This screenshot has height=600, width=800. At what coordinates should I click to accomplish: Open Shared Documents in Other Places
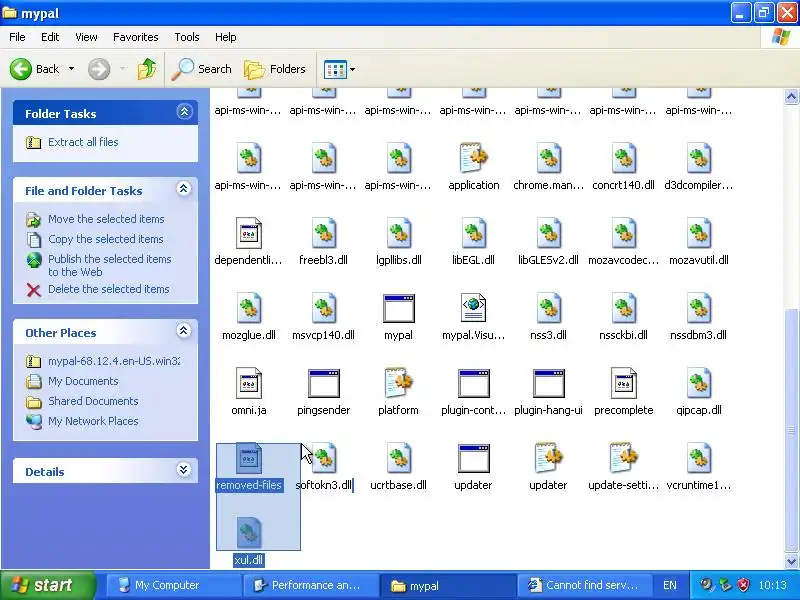coord(93,401)
